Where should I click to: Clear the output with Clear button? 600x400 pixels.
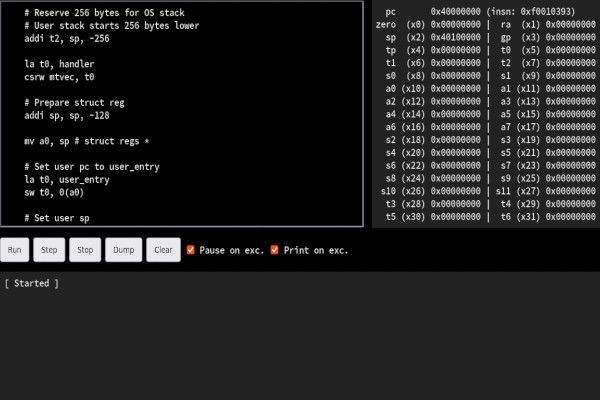click(x=163, y=250)
